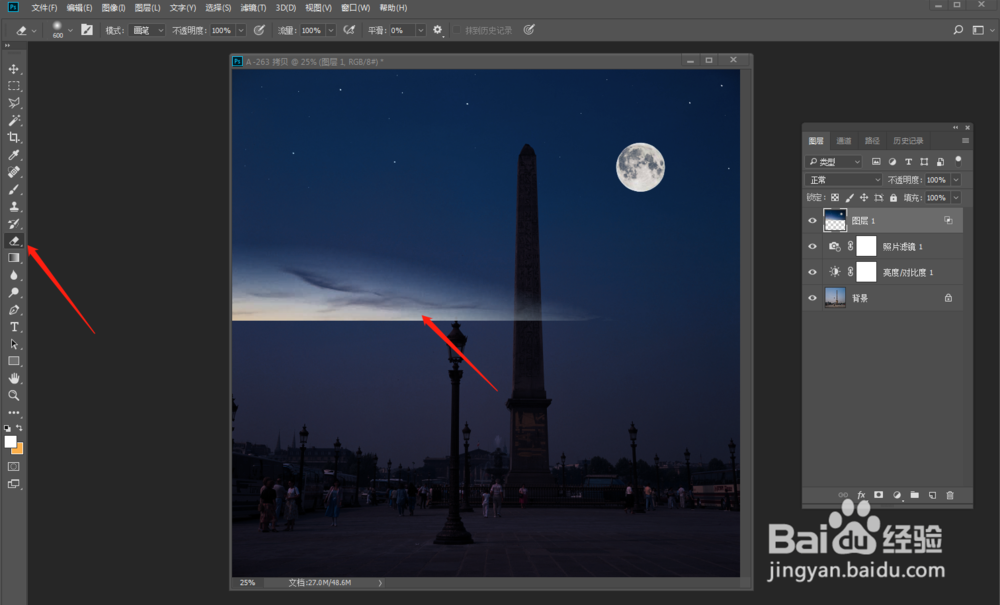Hide the 背景 layer
This screenshot has width=1000, height=605.
coord(812,298)
